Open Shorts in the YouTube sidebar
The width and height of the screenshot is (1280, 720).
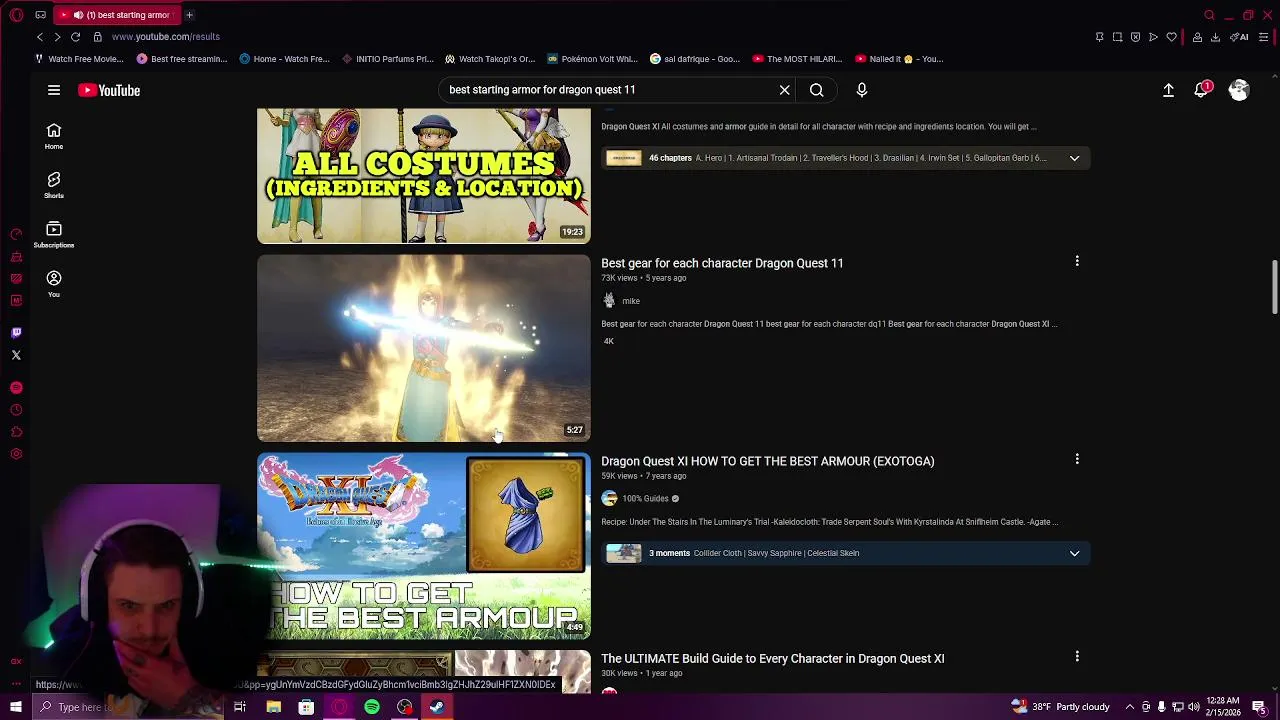54,185
